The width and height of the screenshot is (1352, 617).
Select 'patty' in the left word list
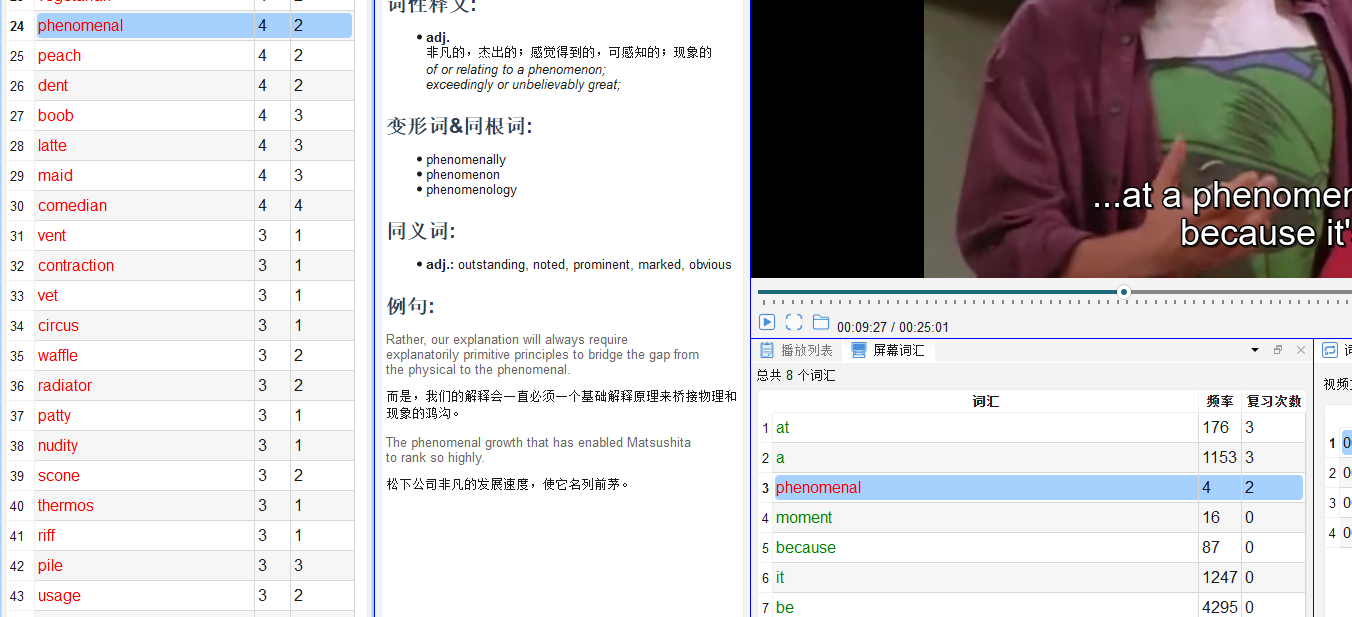tap(54, 415)
